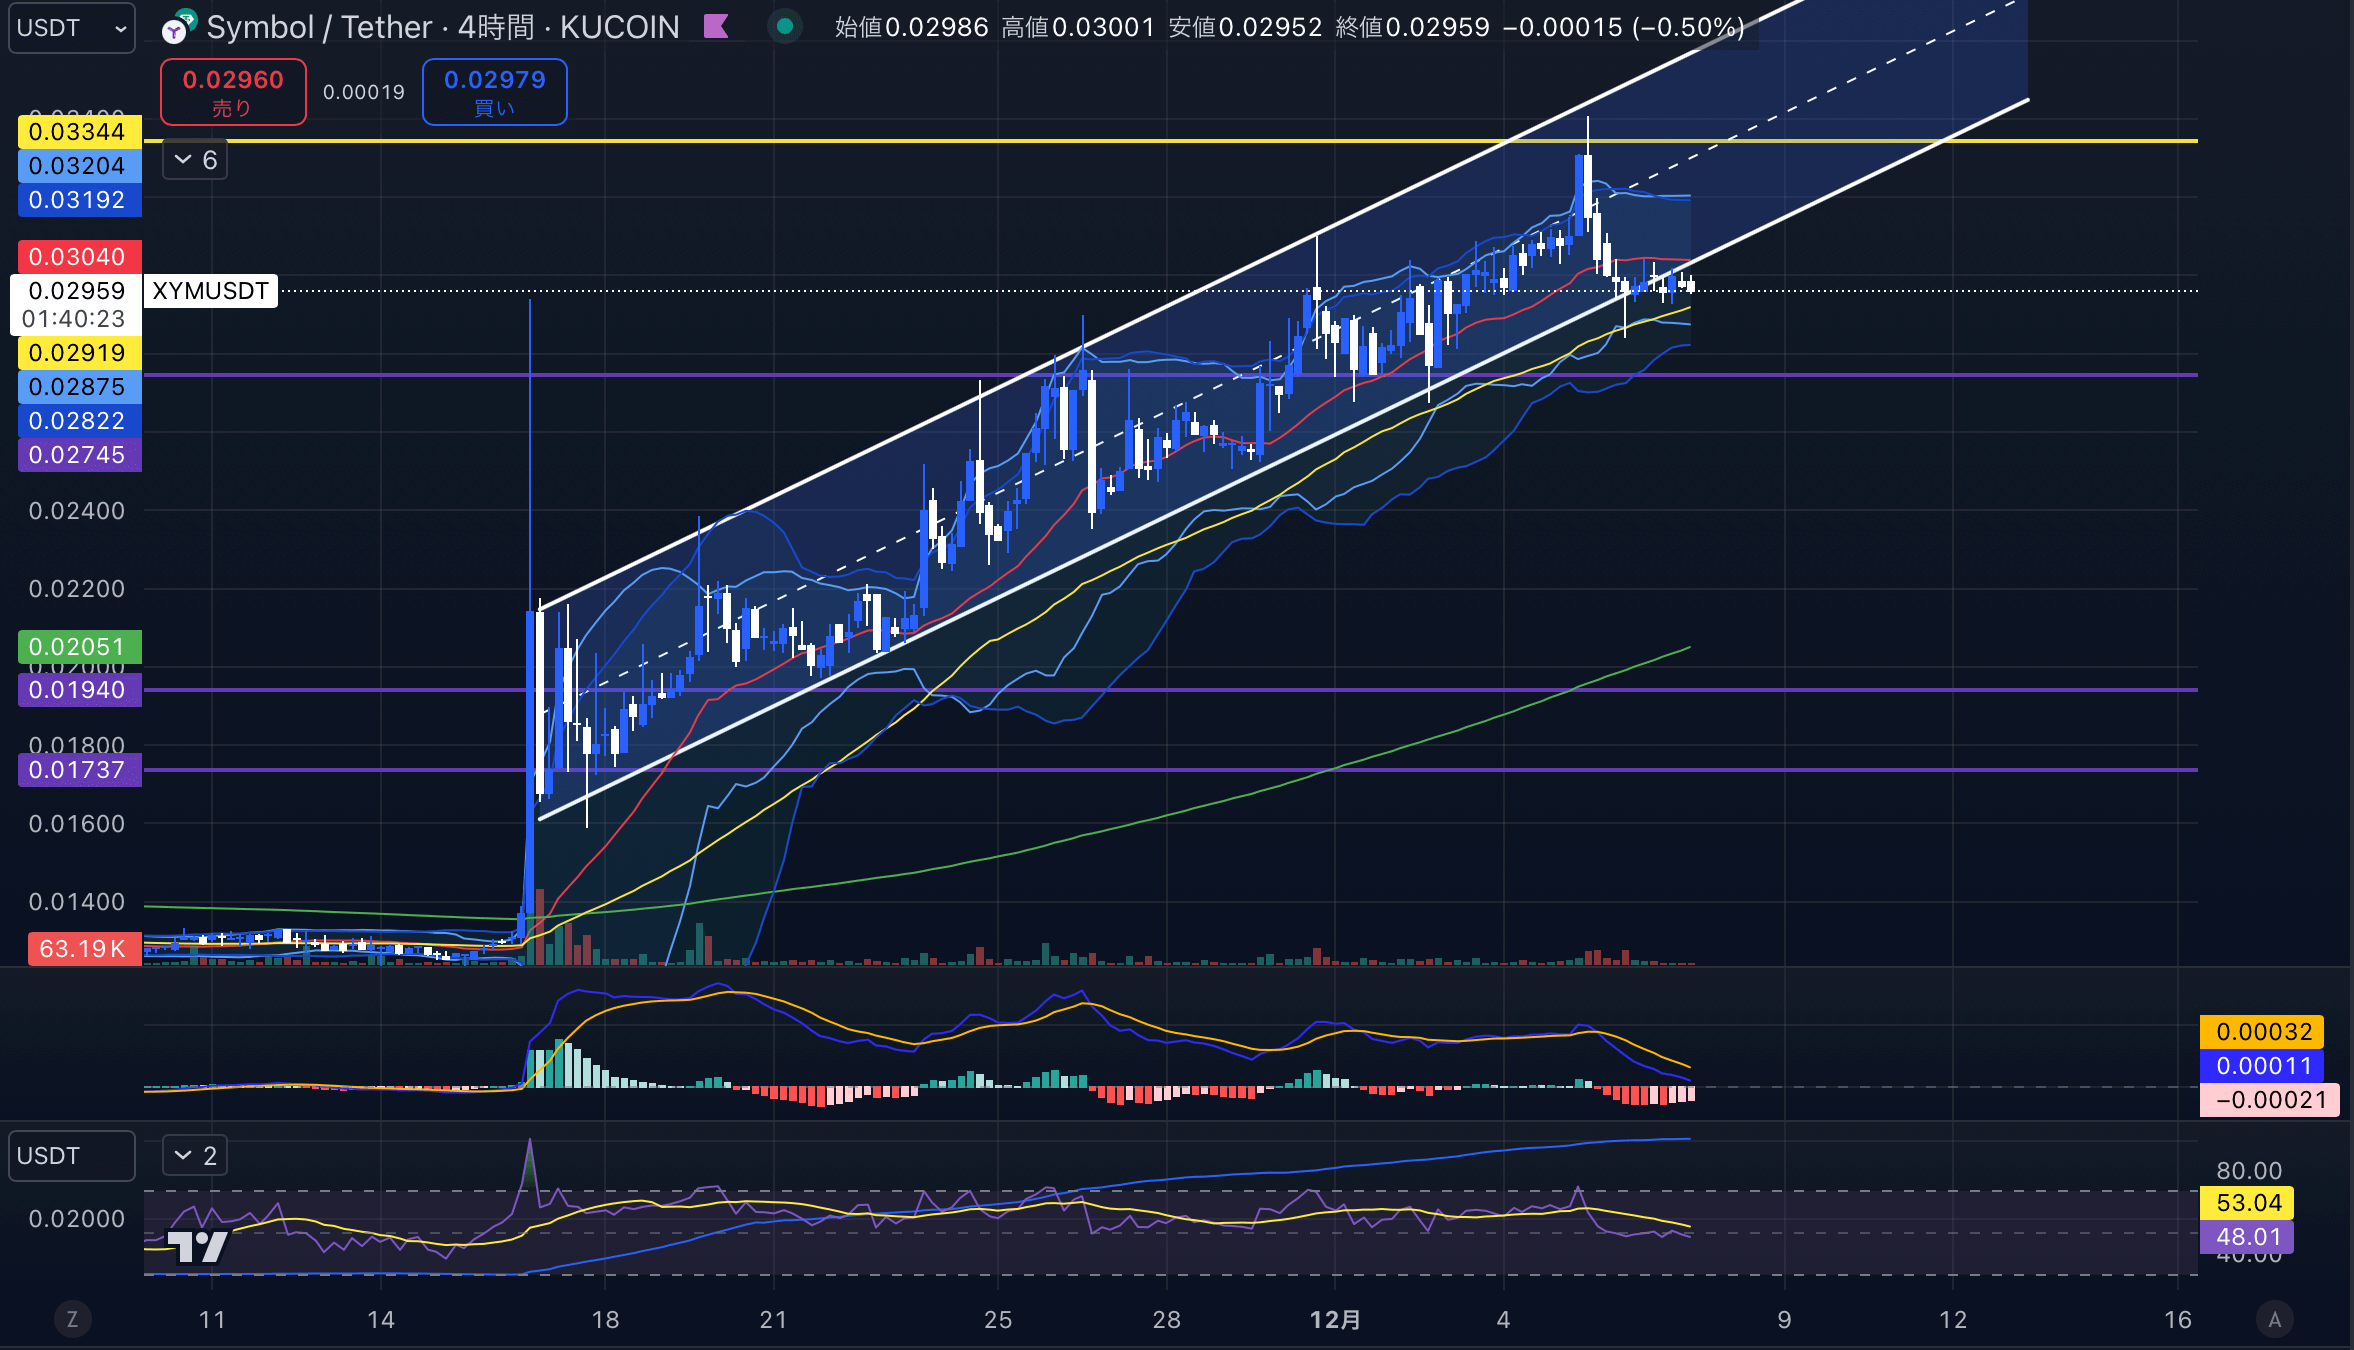The width and height of the screenshot is (2354, 1350).
Task: Click the purple 0.01940 level label
Action: click(x=79, y=690)
